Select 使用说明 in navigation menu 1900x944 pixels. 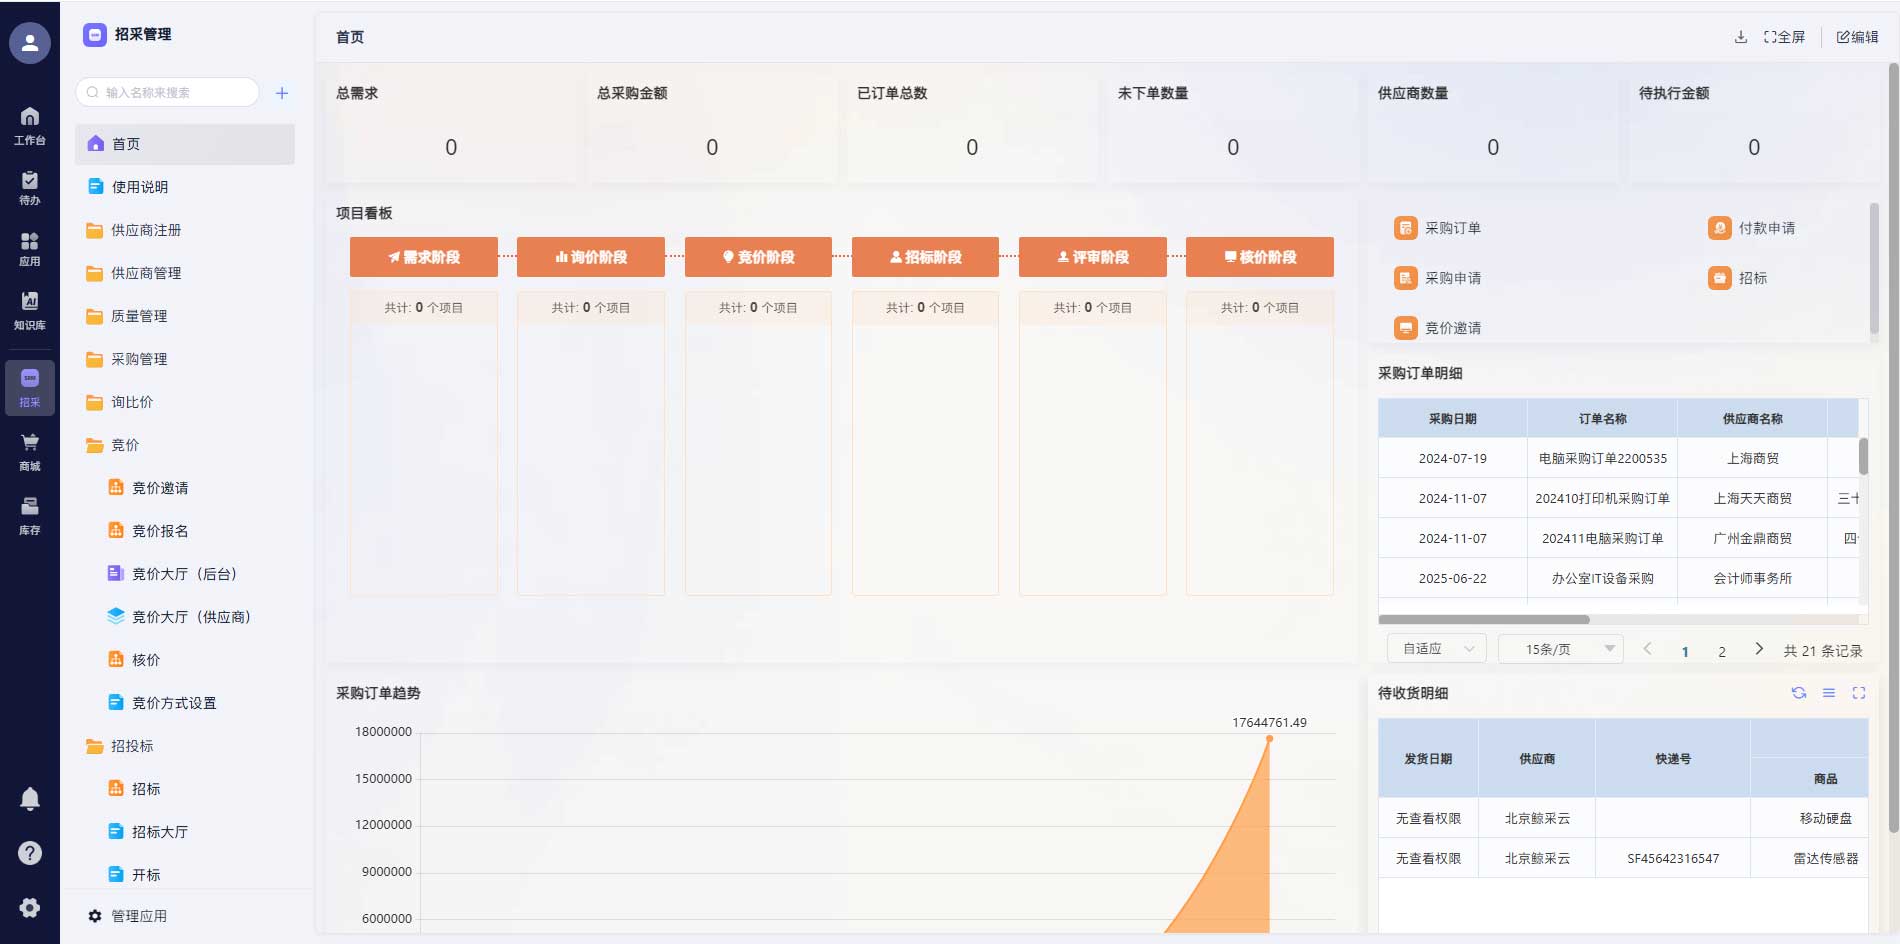point(140,187)
